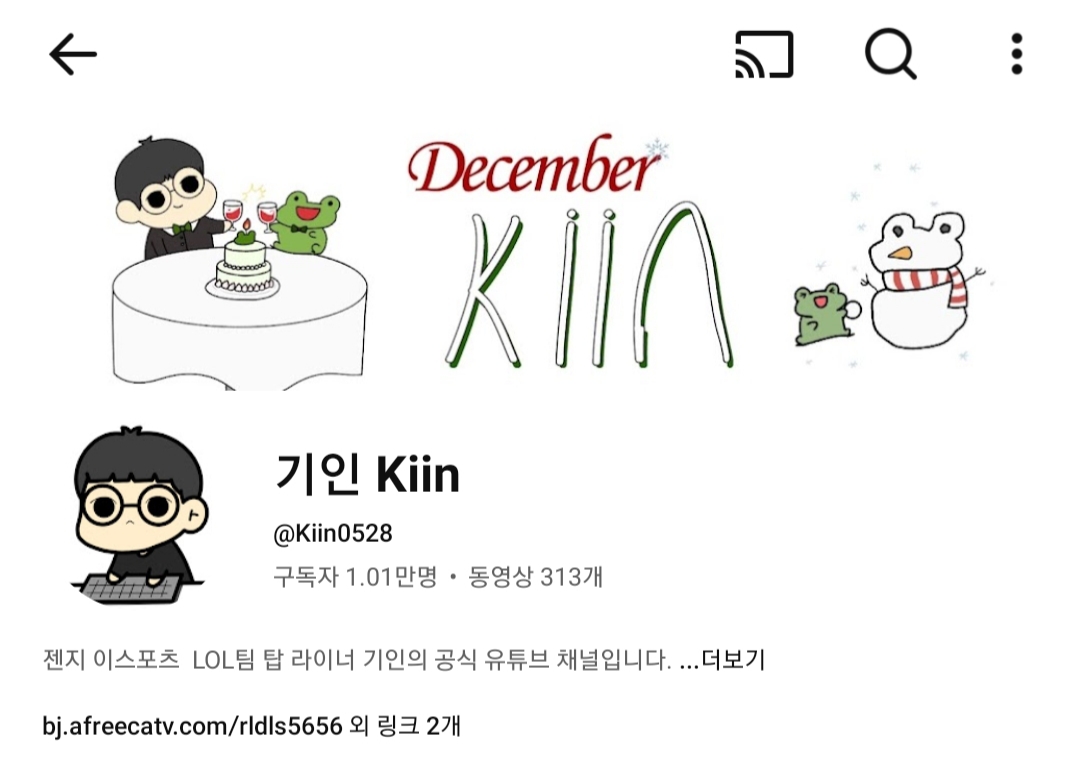Tap the small green frog beside snowman
Screen dimensions: 1080x767
[x=824, y=314]
